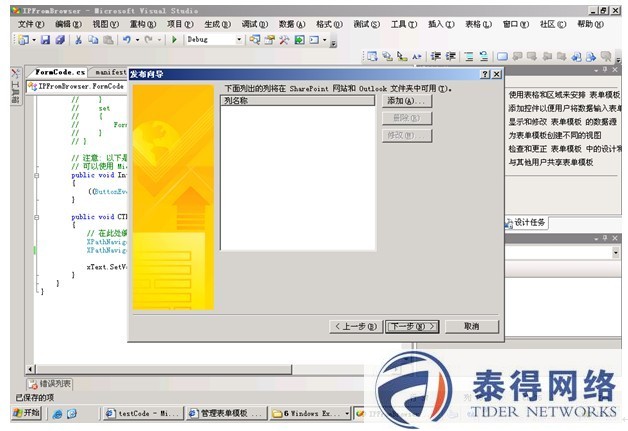
Task: Uncomment the selected lines
Action: pyautogui.click(x=484, y=56)
